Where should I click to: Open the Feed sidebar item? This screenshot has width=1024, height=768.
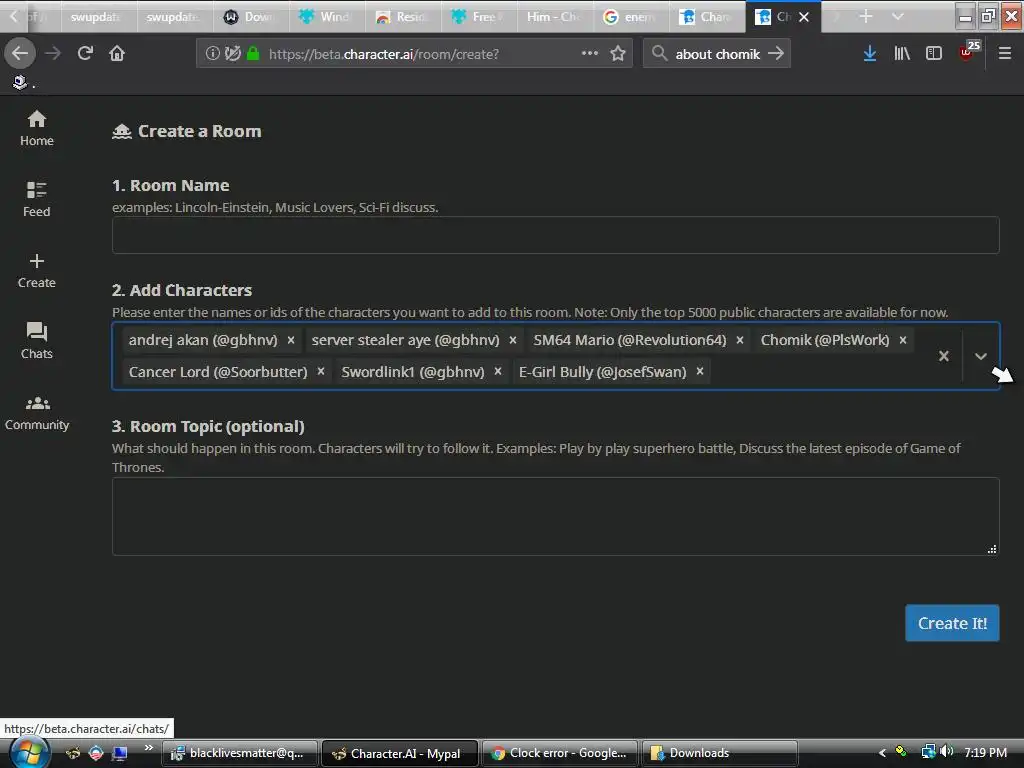point(37,199)
